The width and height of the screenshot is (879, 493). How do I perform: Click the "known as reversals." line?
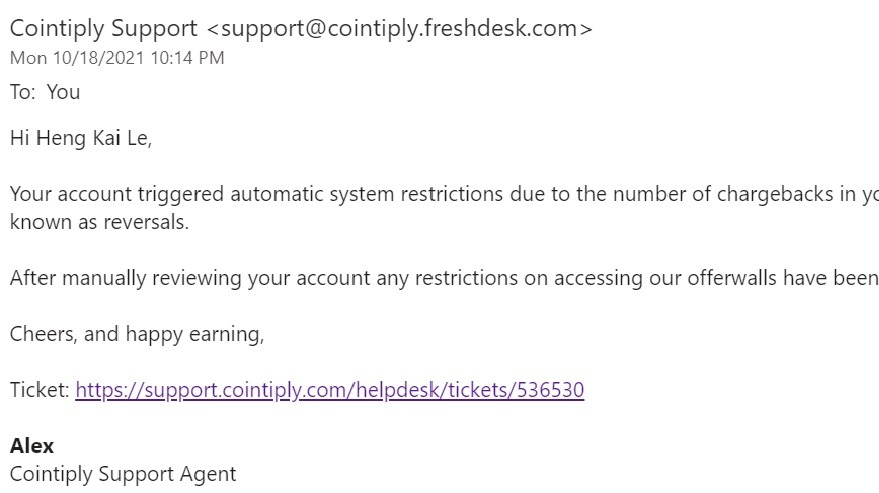point(99,222)
